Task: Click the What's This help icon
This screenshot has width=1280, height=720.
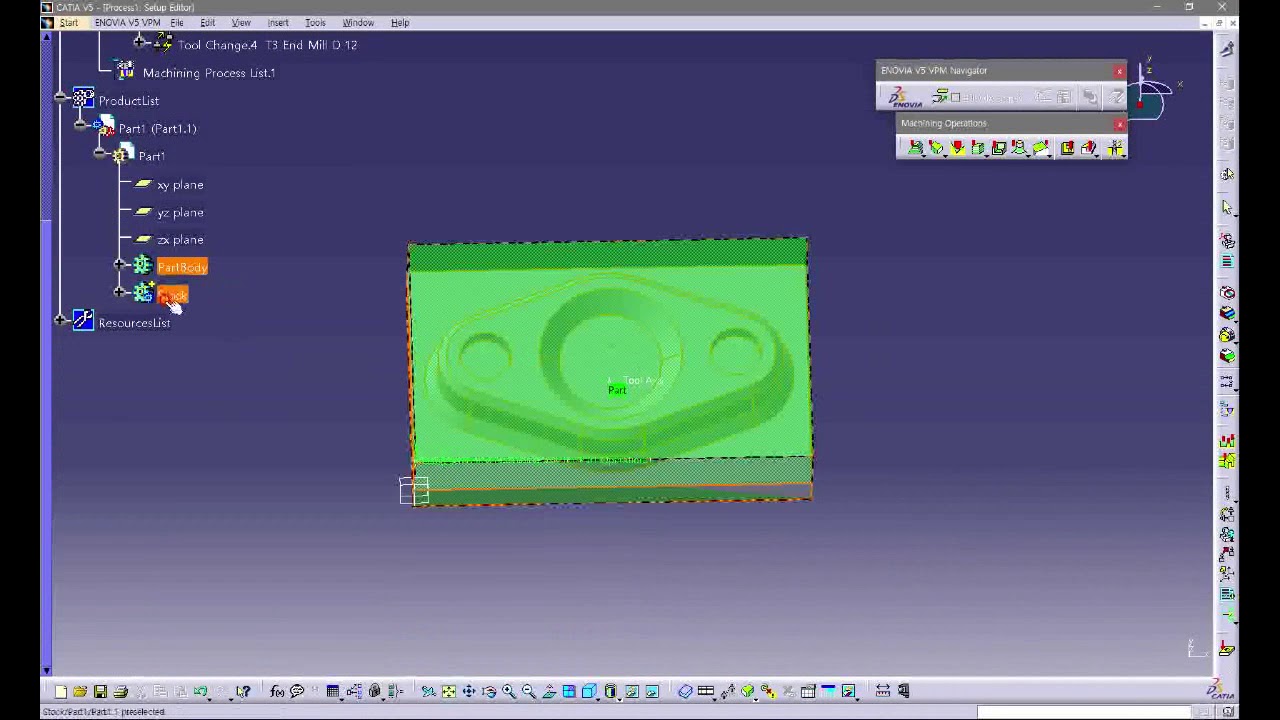Action: coord(243,691)
